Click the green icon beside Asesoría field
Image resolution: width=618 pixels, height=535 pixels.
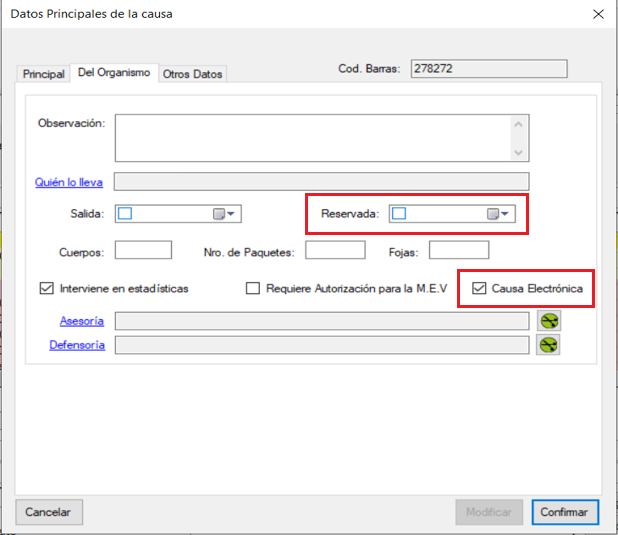coord(548,321)
